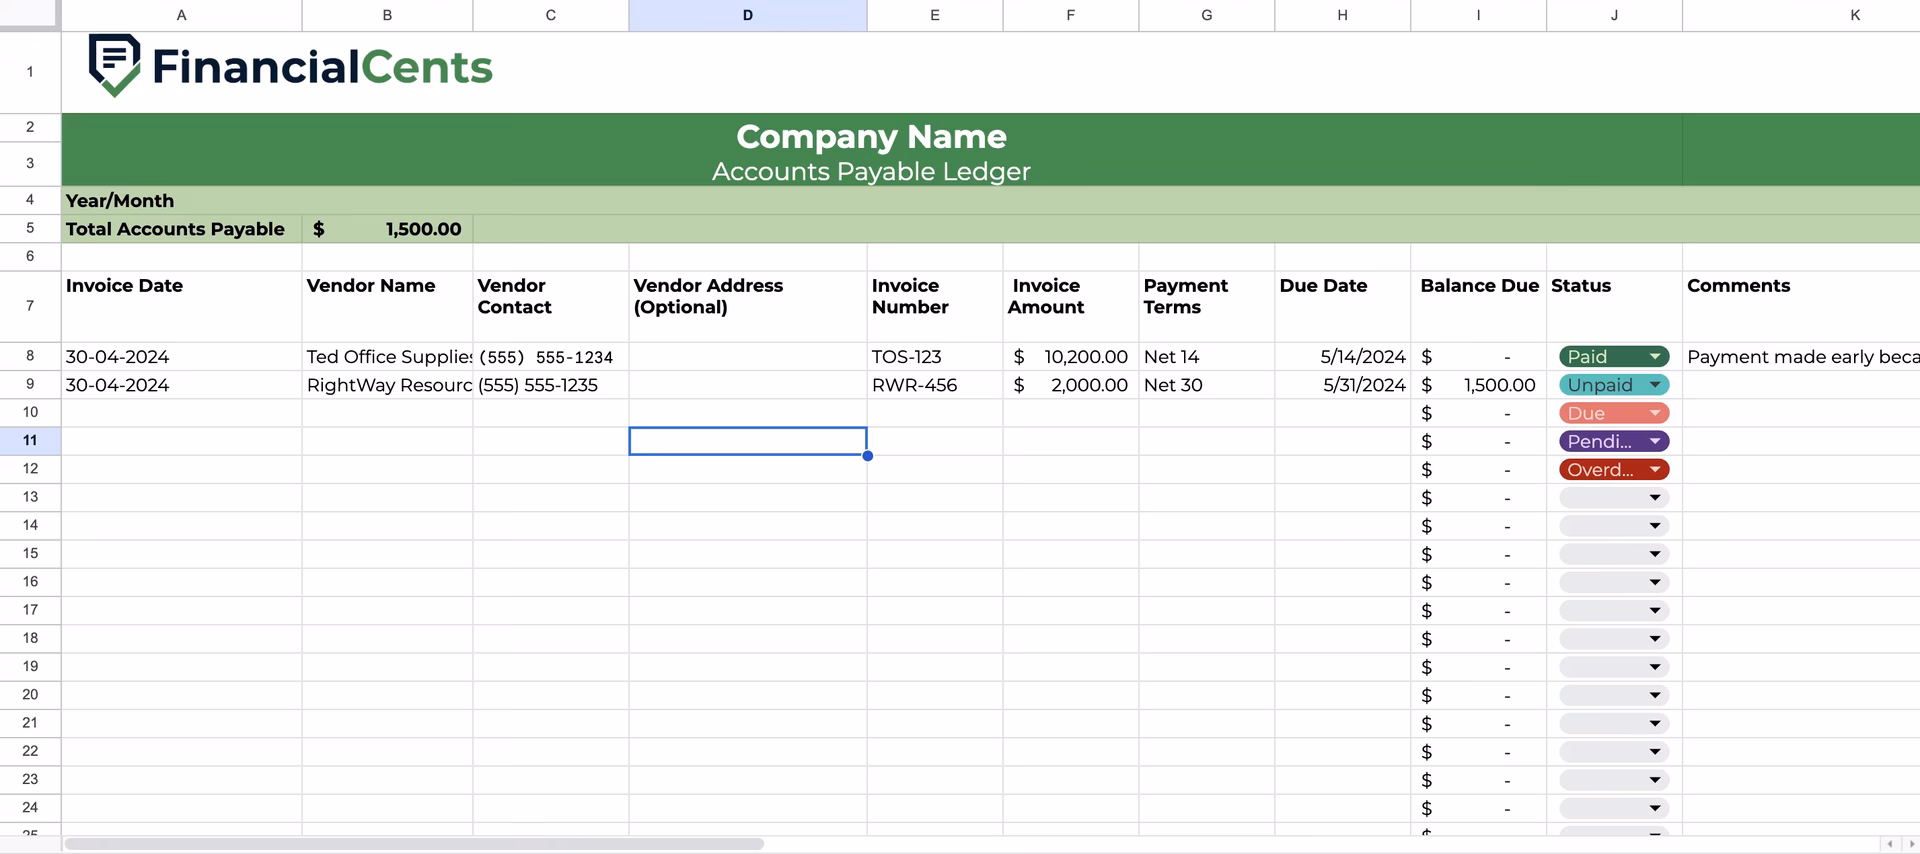Click the select-all corner box
The image size is (1920, 854).
pos(30,15)
